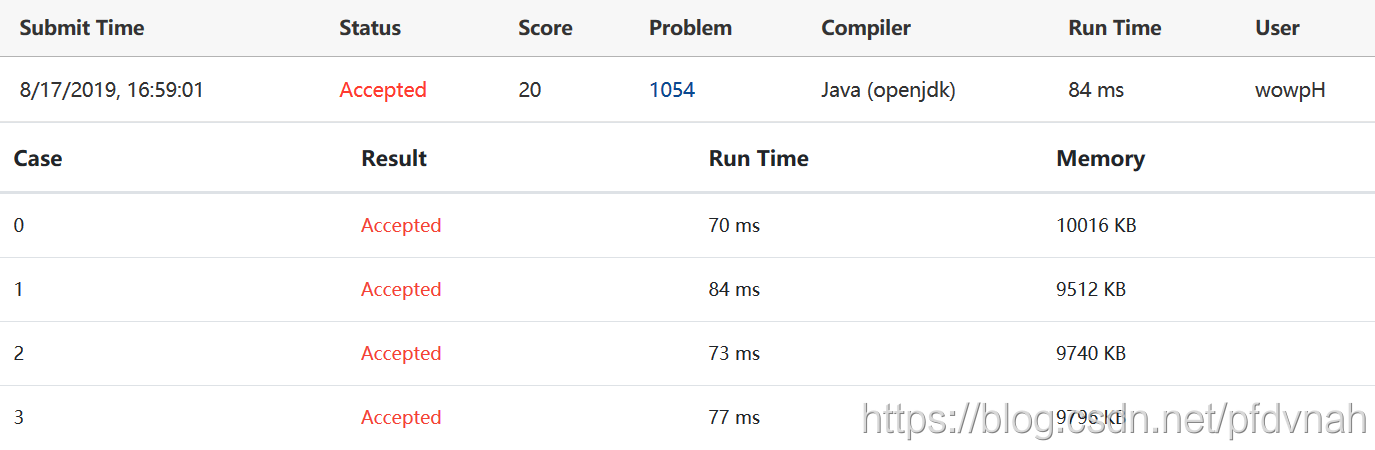Open problem 1054 link
The height and width of the screenshot is (450, 1375).
click(672, 90)
